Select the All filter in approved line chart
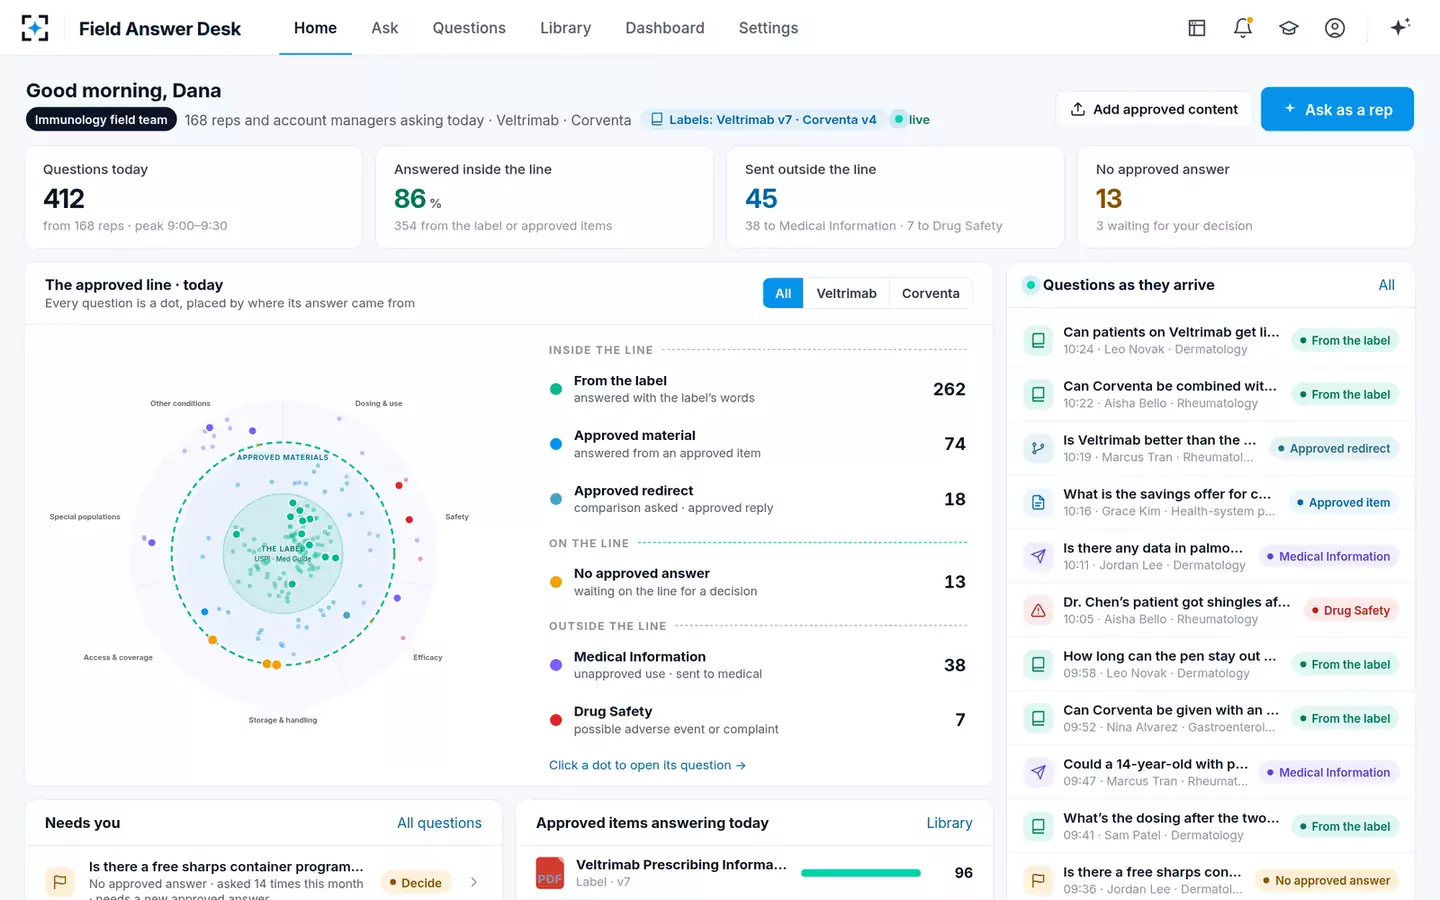 coord(783,293)
